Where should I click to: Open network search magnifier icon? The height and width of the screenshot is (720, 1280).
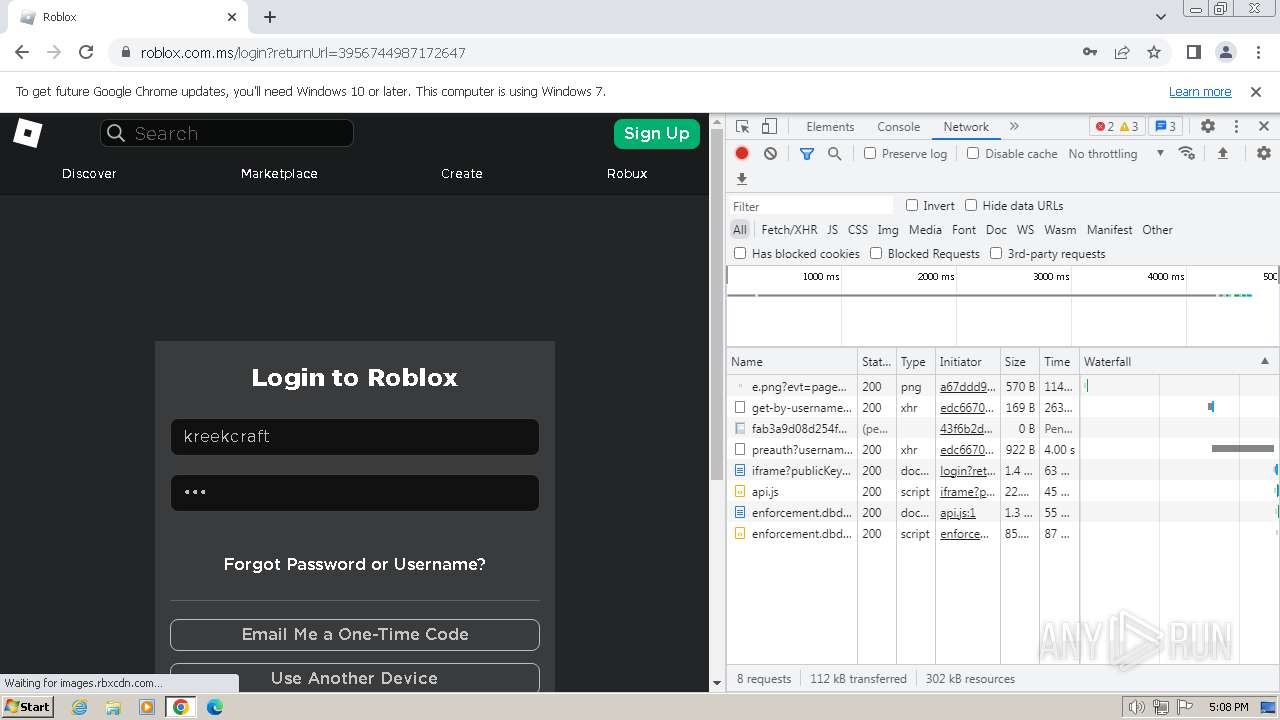pyautogui.click(x=834, y=154)
